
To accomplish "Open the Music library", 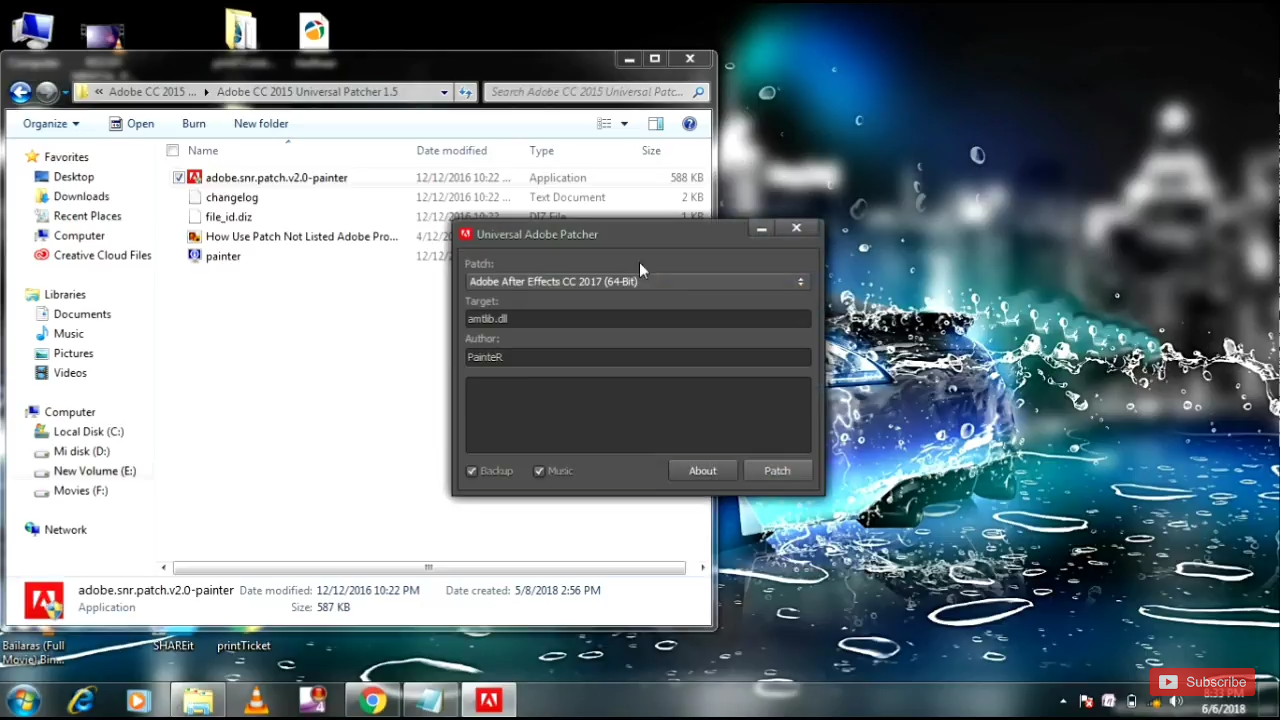I will [68, 334].
